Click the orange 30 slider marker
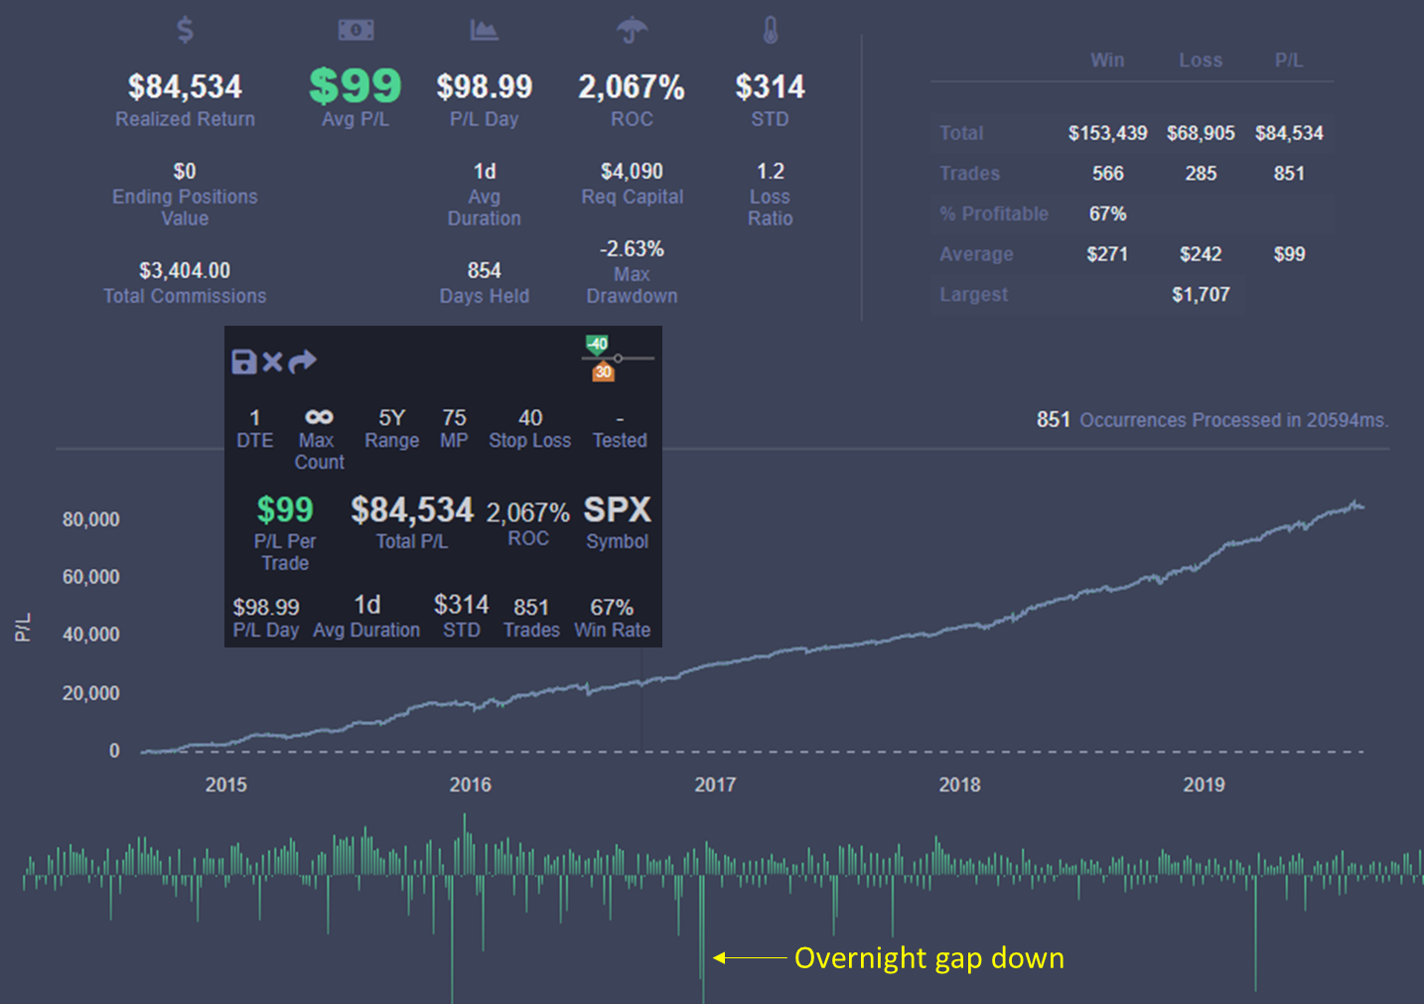Viewport: 1424px width, 1004px height. pyautogui.click(x=603, y=372)
